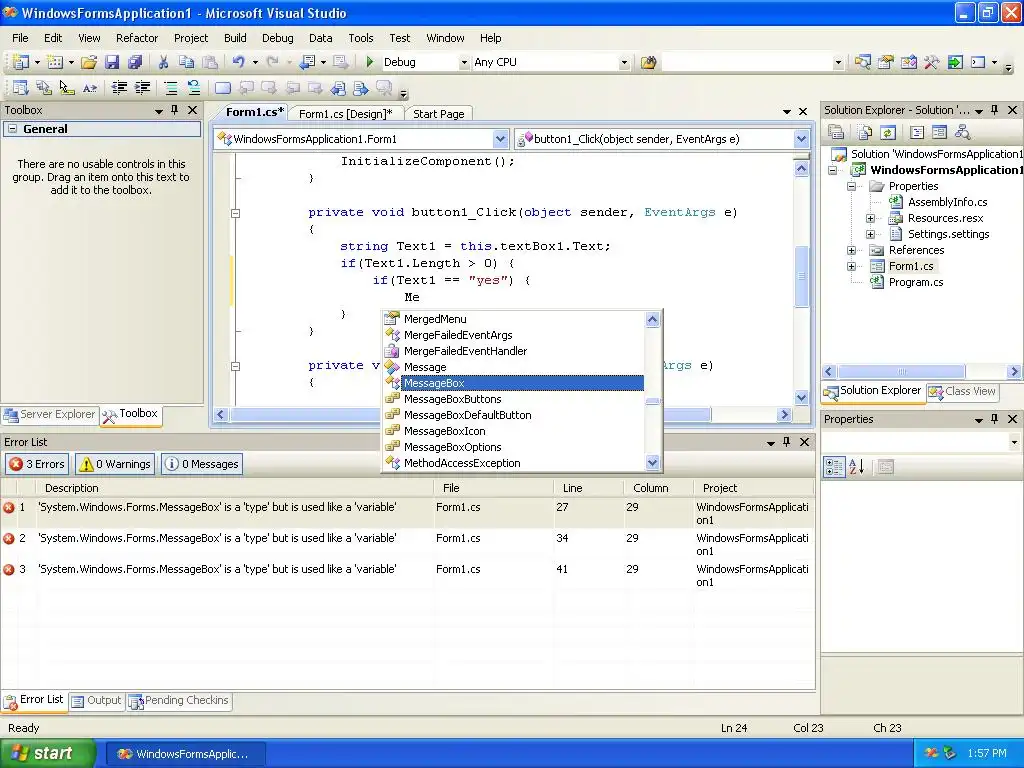This screenshot has height=768, width=1024.
Task: Click View Class Diagram icon in Solution Explorer
Action: click(x=962, y=133)
